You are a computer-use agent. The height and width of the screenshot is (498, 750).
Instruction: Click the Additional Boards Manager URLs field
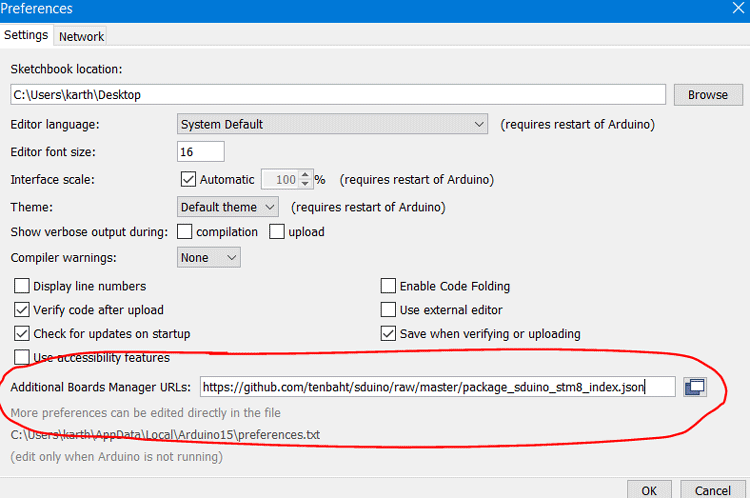pos(437,387)
